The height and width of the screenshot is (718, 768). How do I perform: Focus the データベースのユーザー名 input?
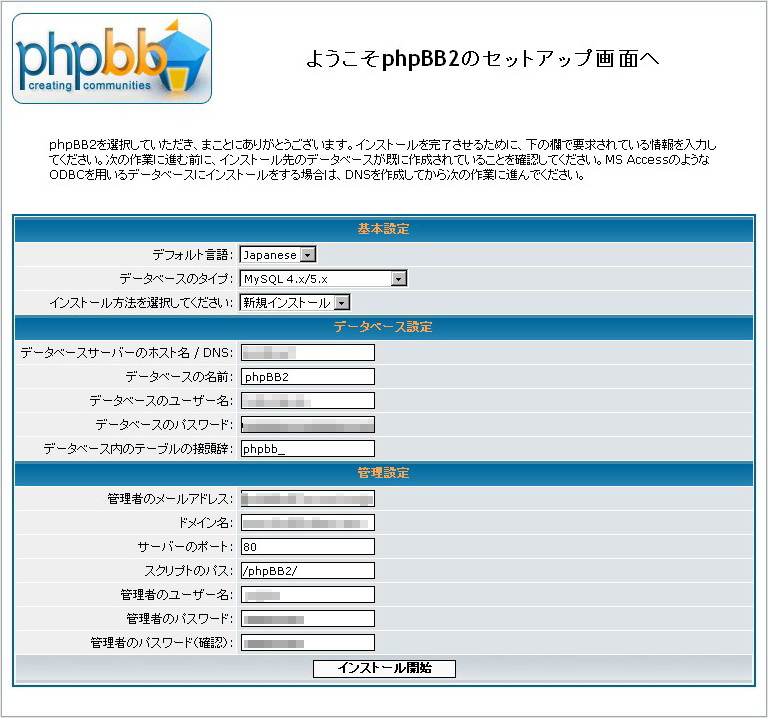308,401
